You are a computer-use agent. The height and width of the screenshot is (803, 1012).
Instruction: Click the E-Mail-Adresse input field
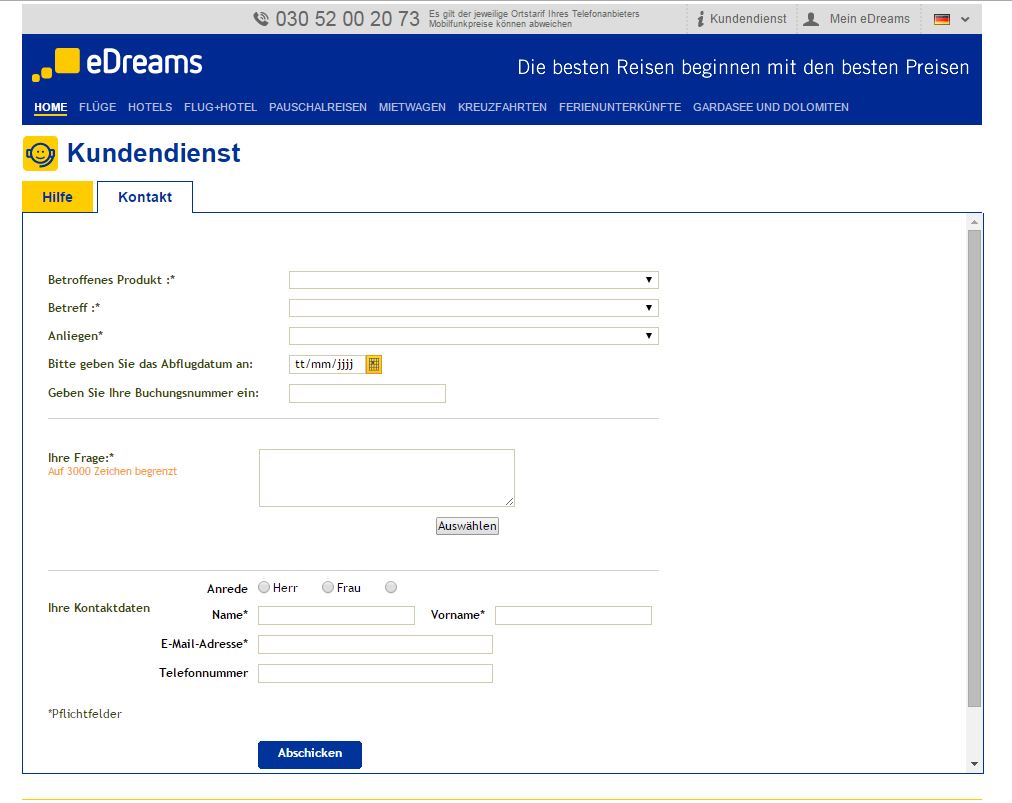click(x=375, y=644)
